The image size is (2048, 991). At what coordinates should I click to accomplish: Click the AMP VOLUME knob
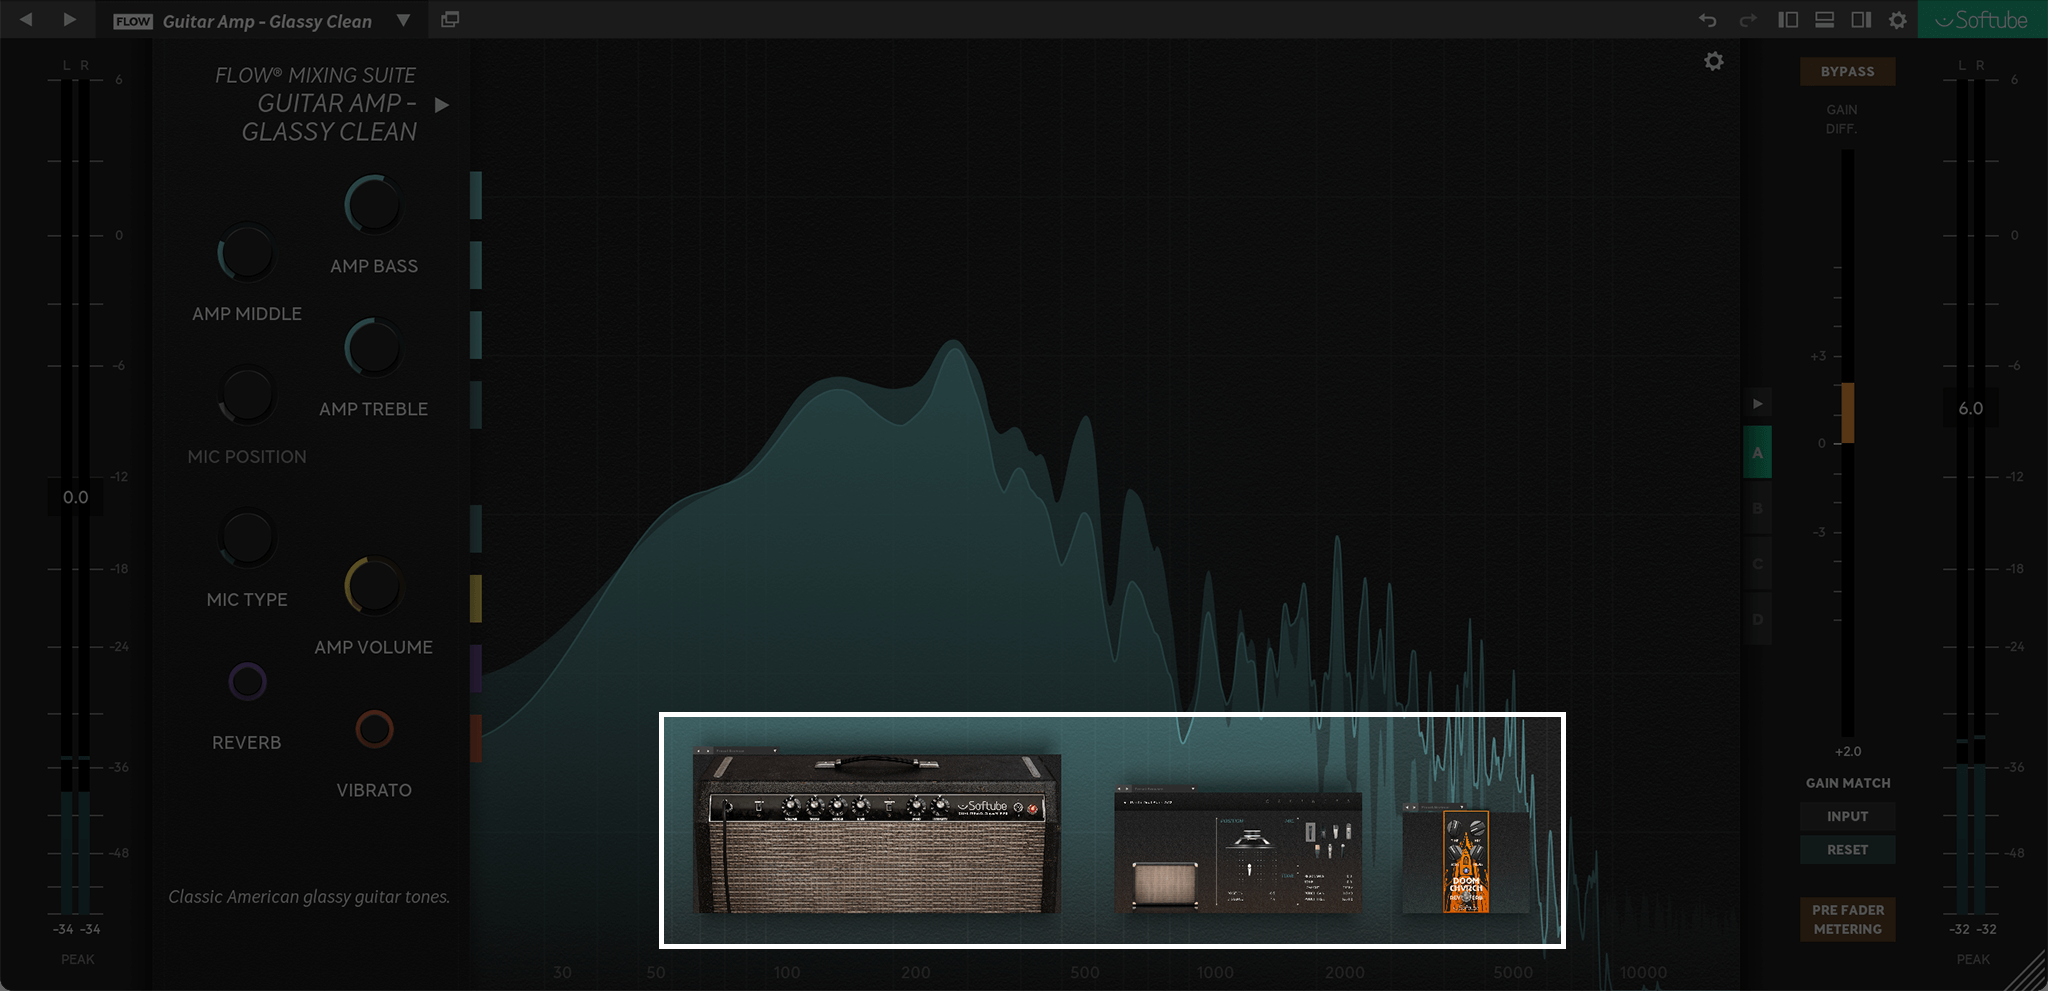[x=373, y=586]
